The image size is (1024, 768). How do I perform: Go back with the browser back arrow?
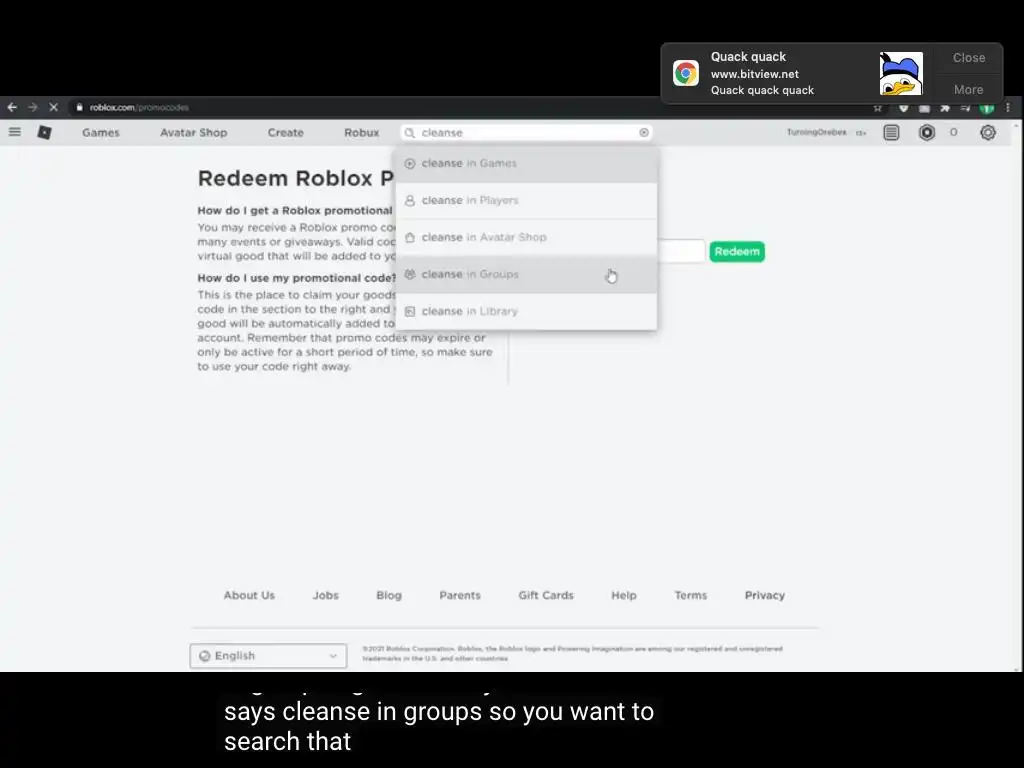(12, 107)
